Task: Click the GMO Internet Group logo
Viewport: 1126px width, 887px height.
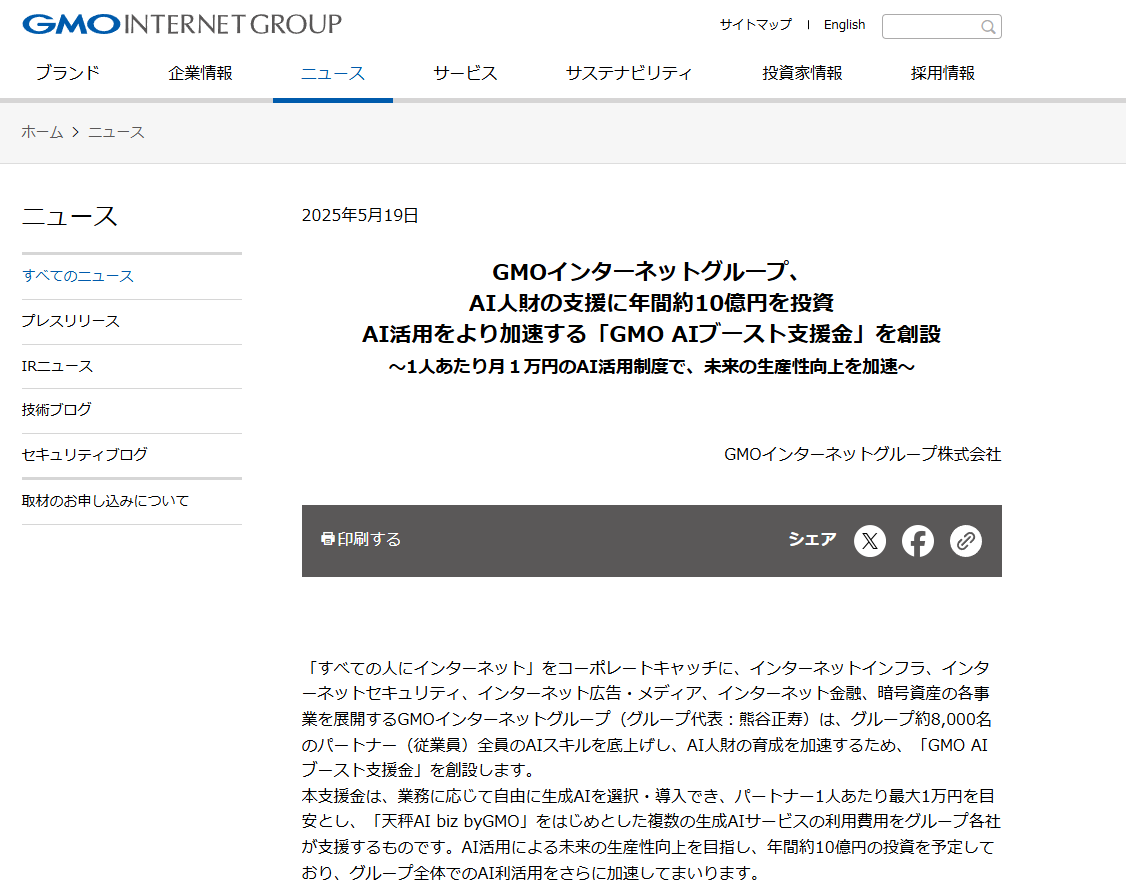Action: [182, 24]
